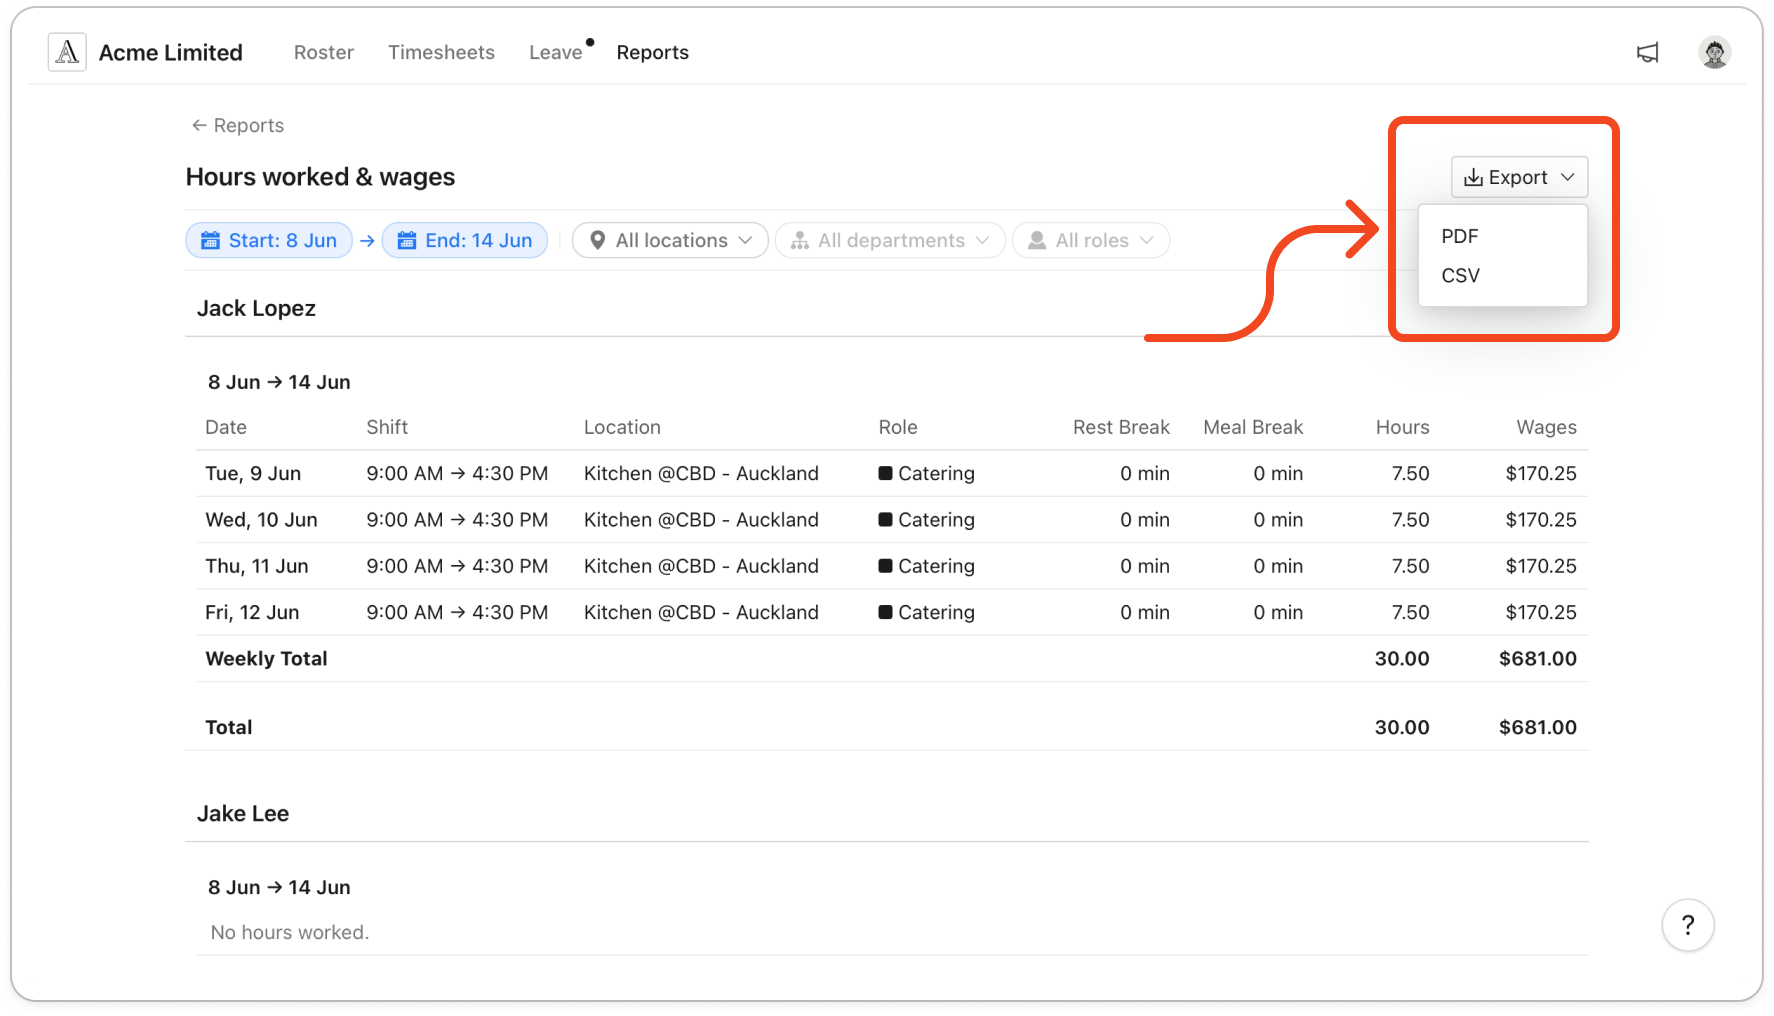
Task: Select the Reports tab in the navbar
Action: [x=652, y=52]
